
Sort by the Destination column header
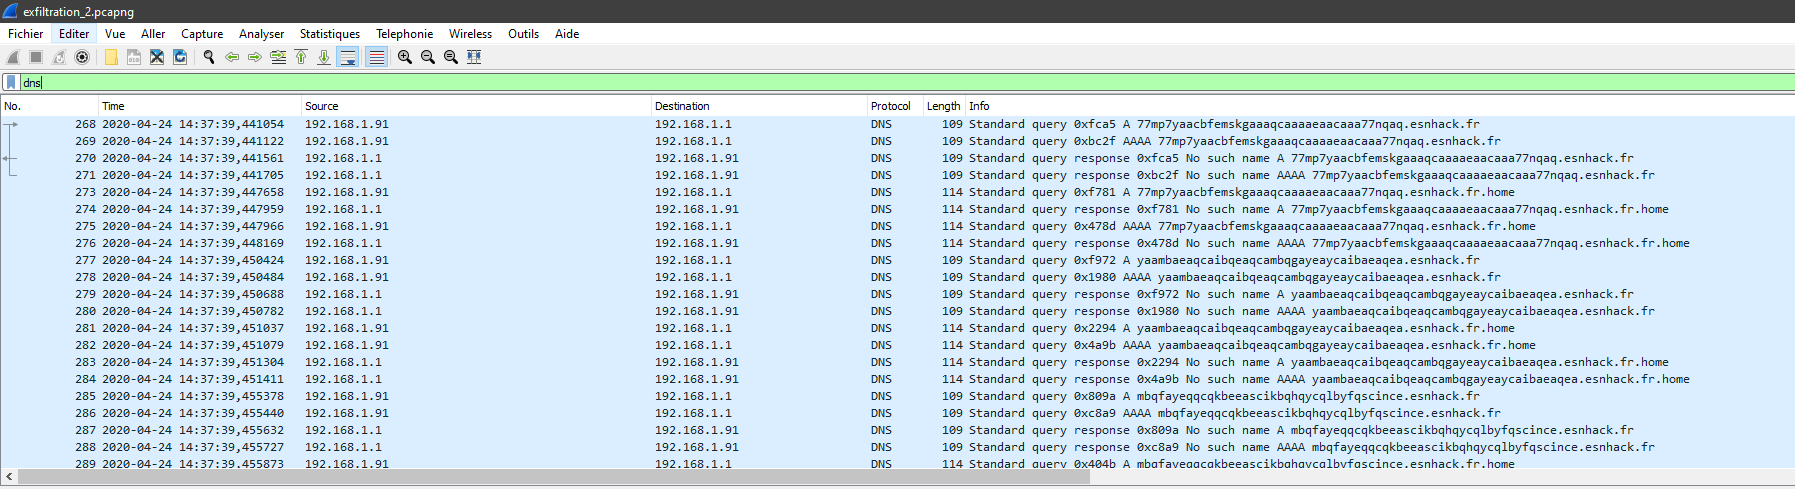pos(682,106)
